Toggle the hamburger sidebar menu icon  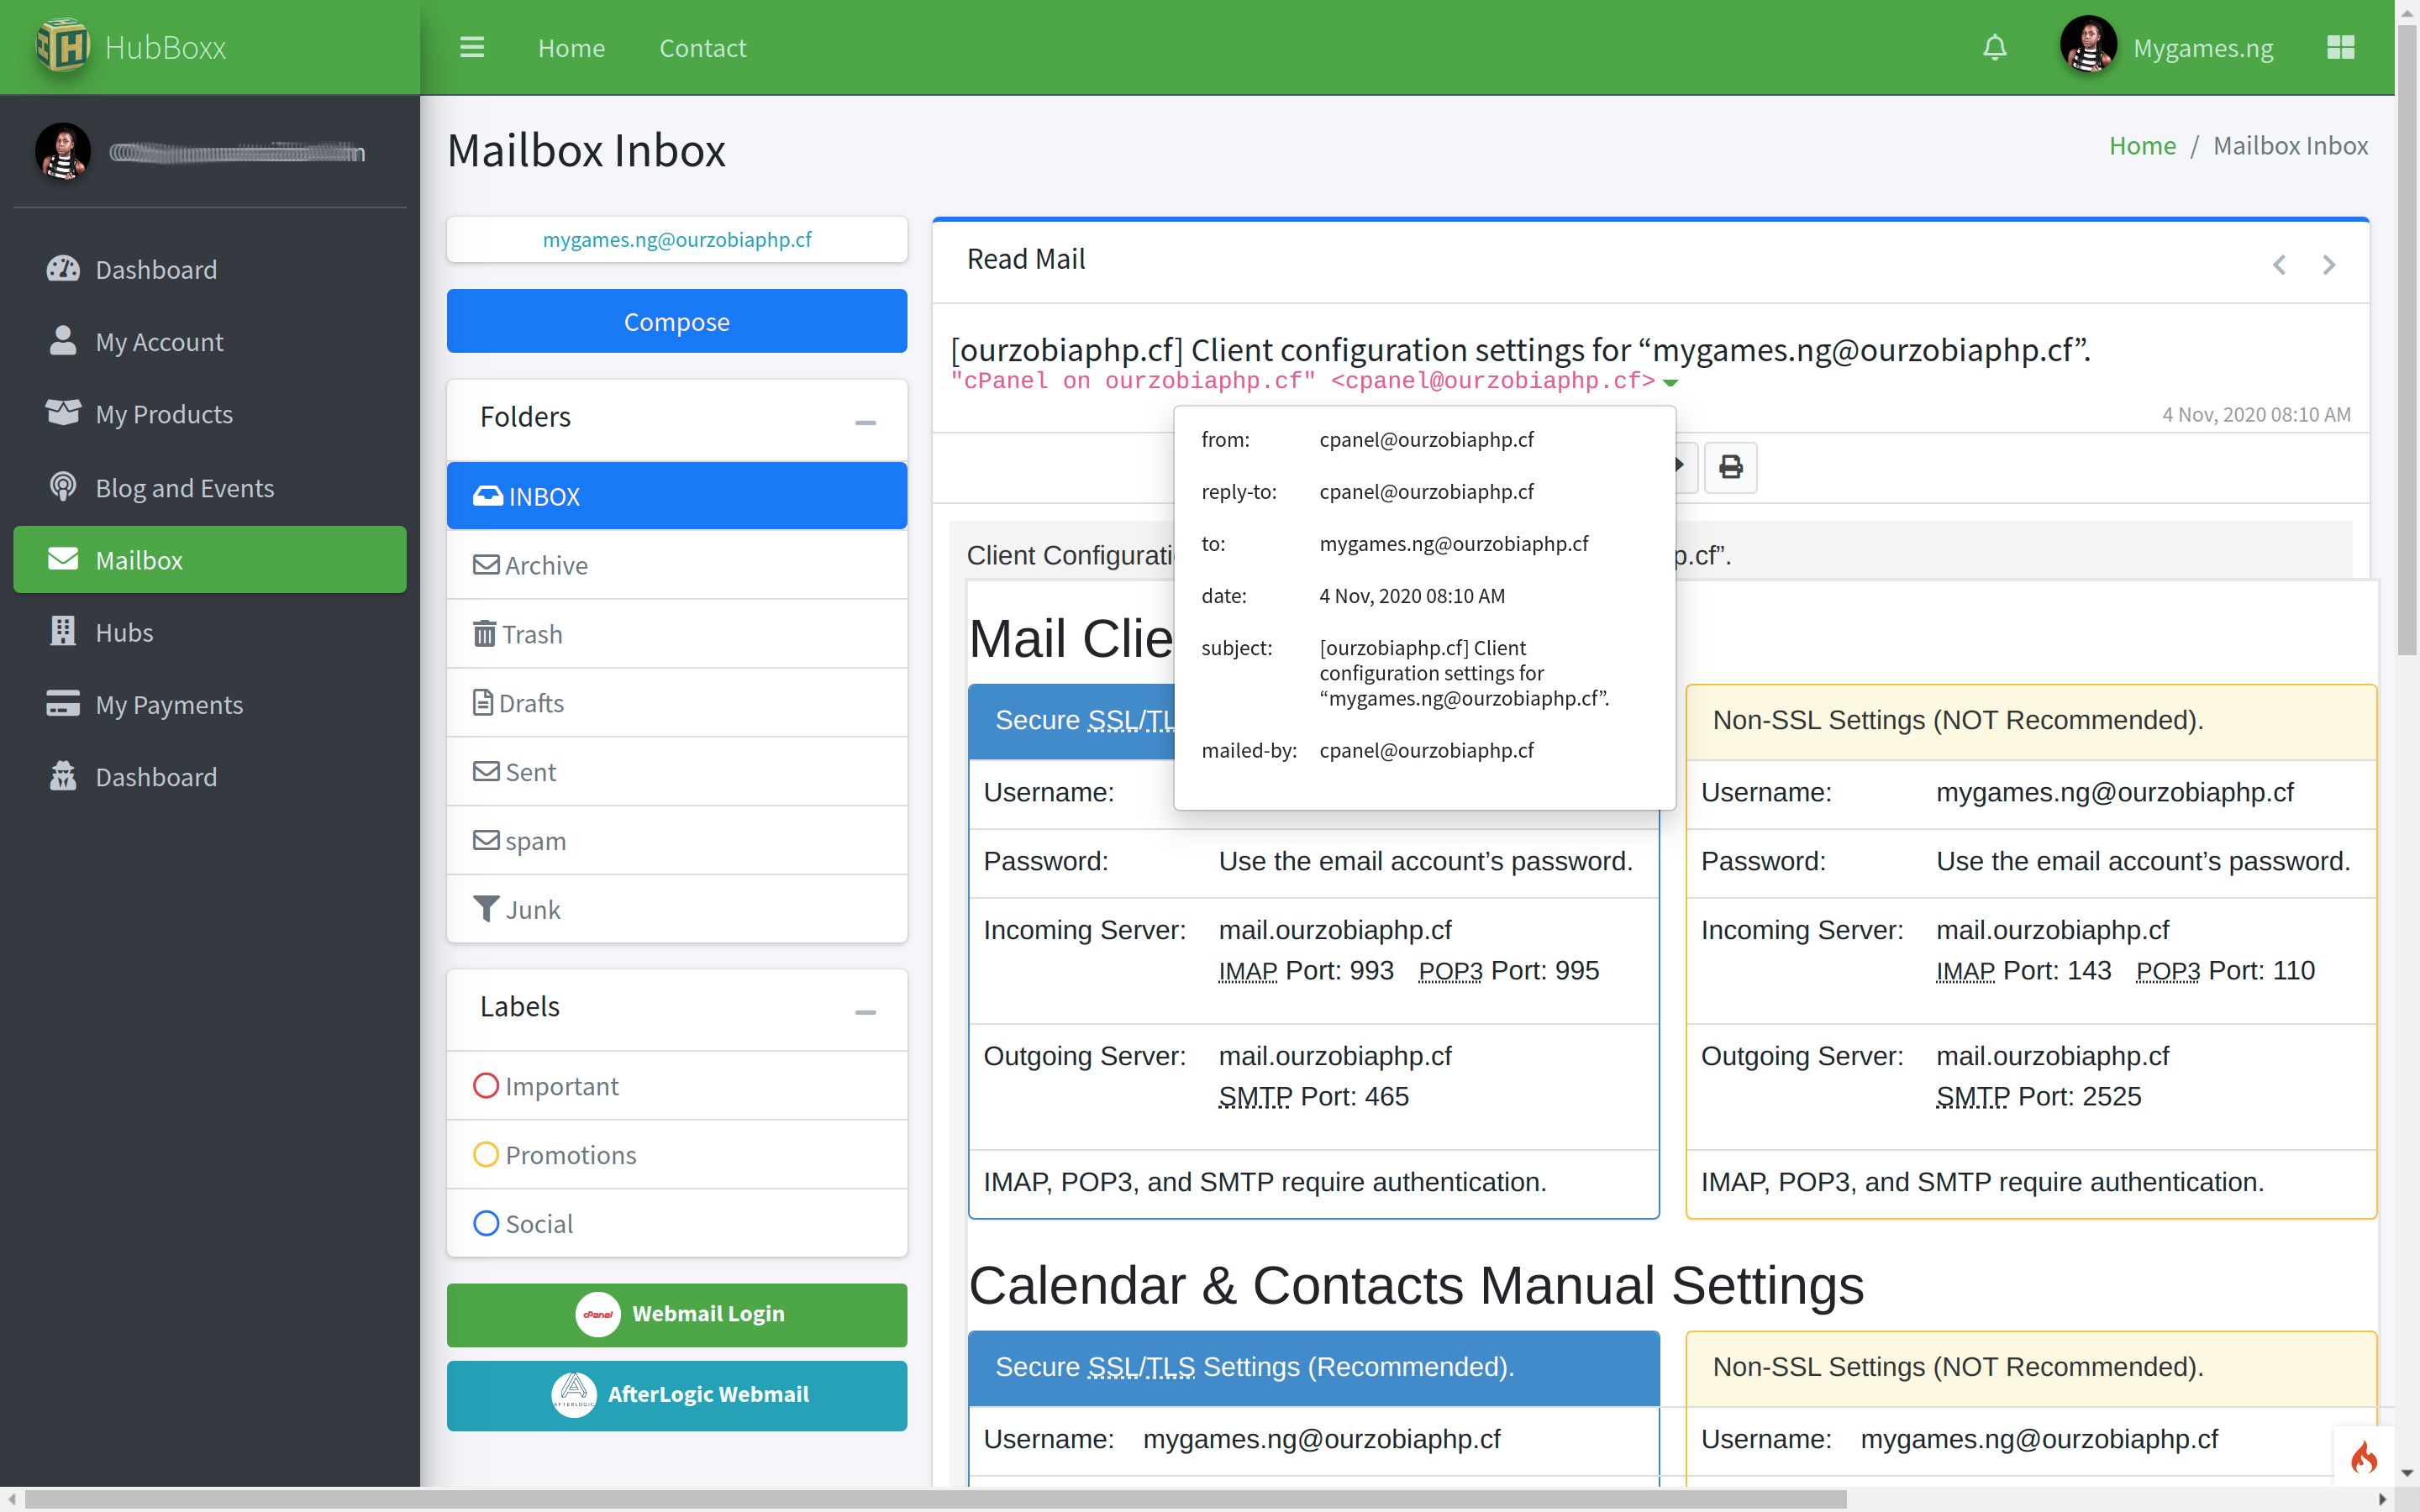472,47
